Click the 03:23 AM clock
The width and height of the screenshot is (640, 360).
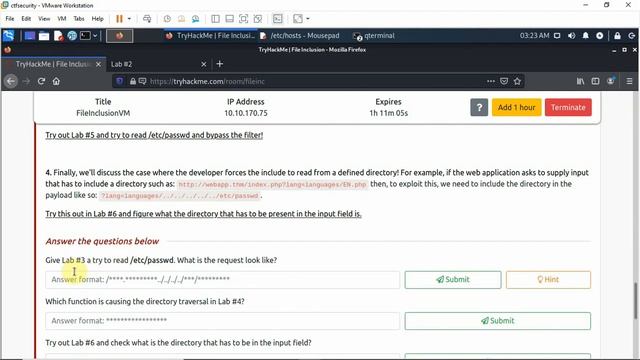pos(534,36)
